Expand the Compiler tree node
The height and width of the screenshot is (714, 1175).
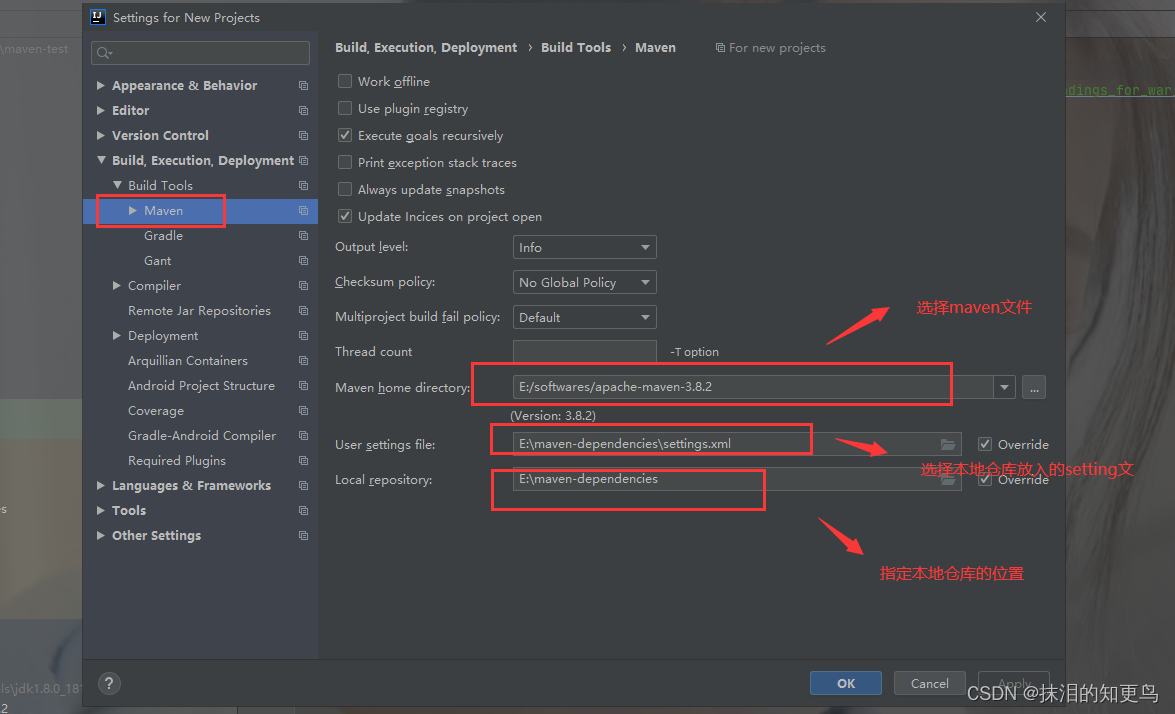[x=117, y=285]
